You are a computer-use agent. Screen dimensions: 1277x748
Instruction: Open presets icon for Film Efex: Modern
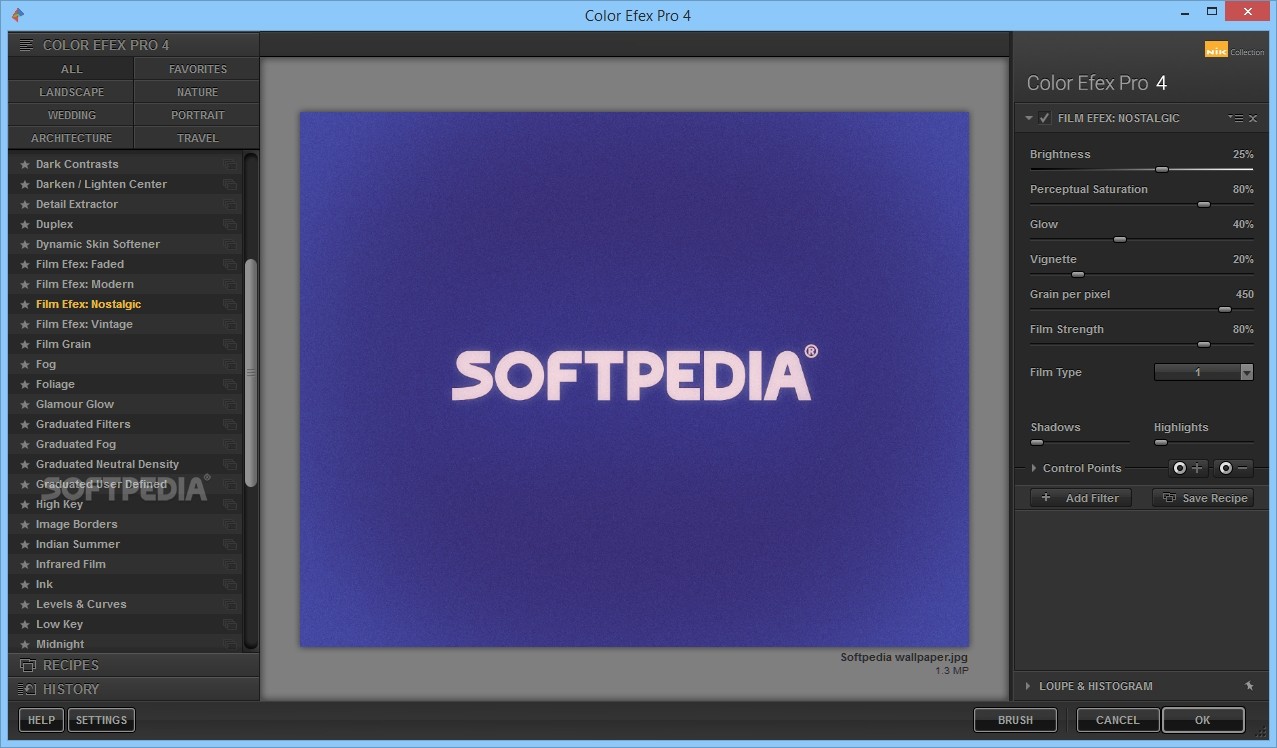(230, 284)
